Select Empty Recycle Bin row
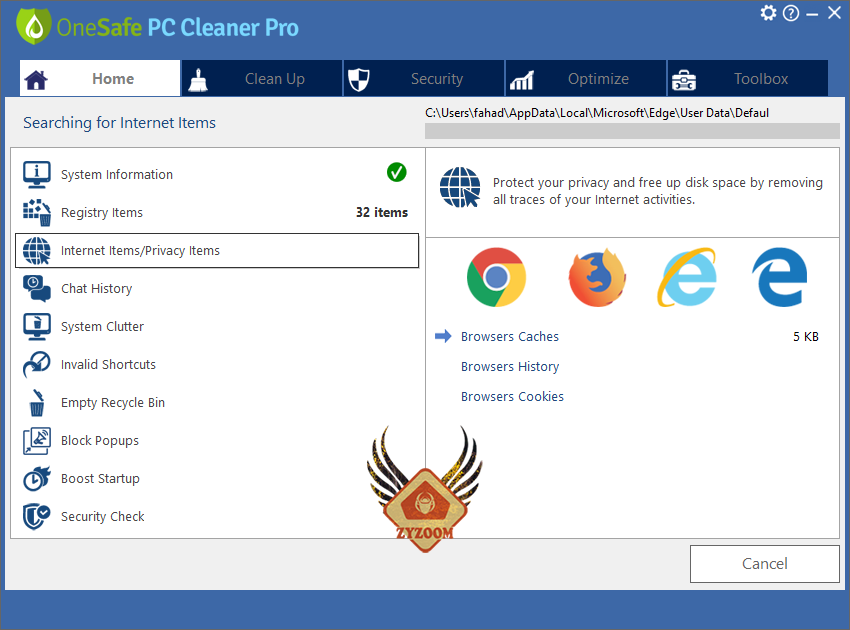 pos(217,402)
